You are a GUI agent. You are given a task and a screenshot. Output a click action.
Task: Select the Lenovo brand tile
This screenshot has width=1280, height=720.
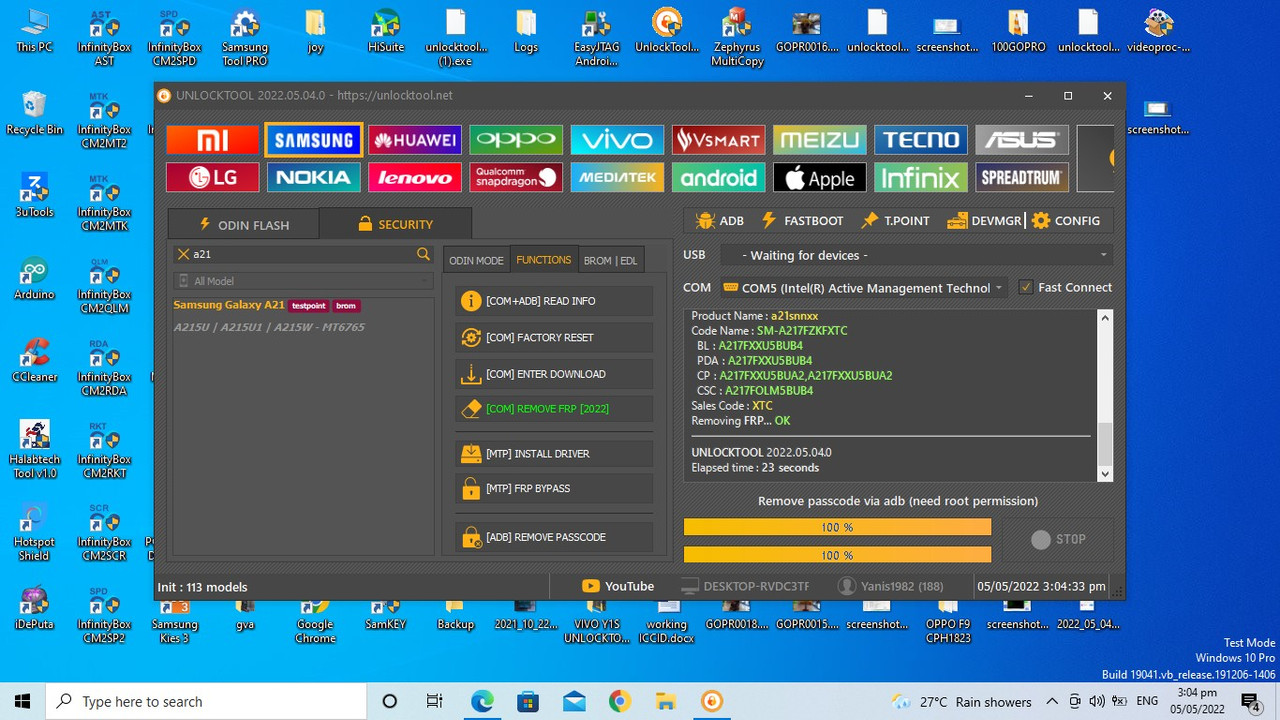point(415,178)
